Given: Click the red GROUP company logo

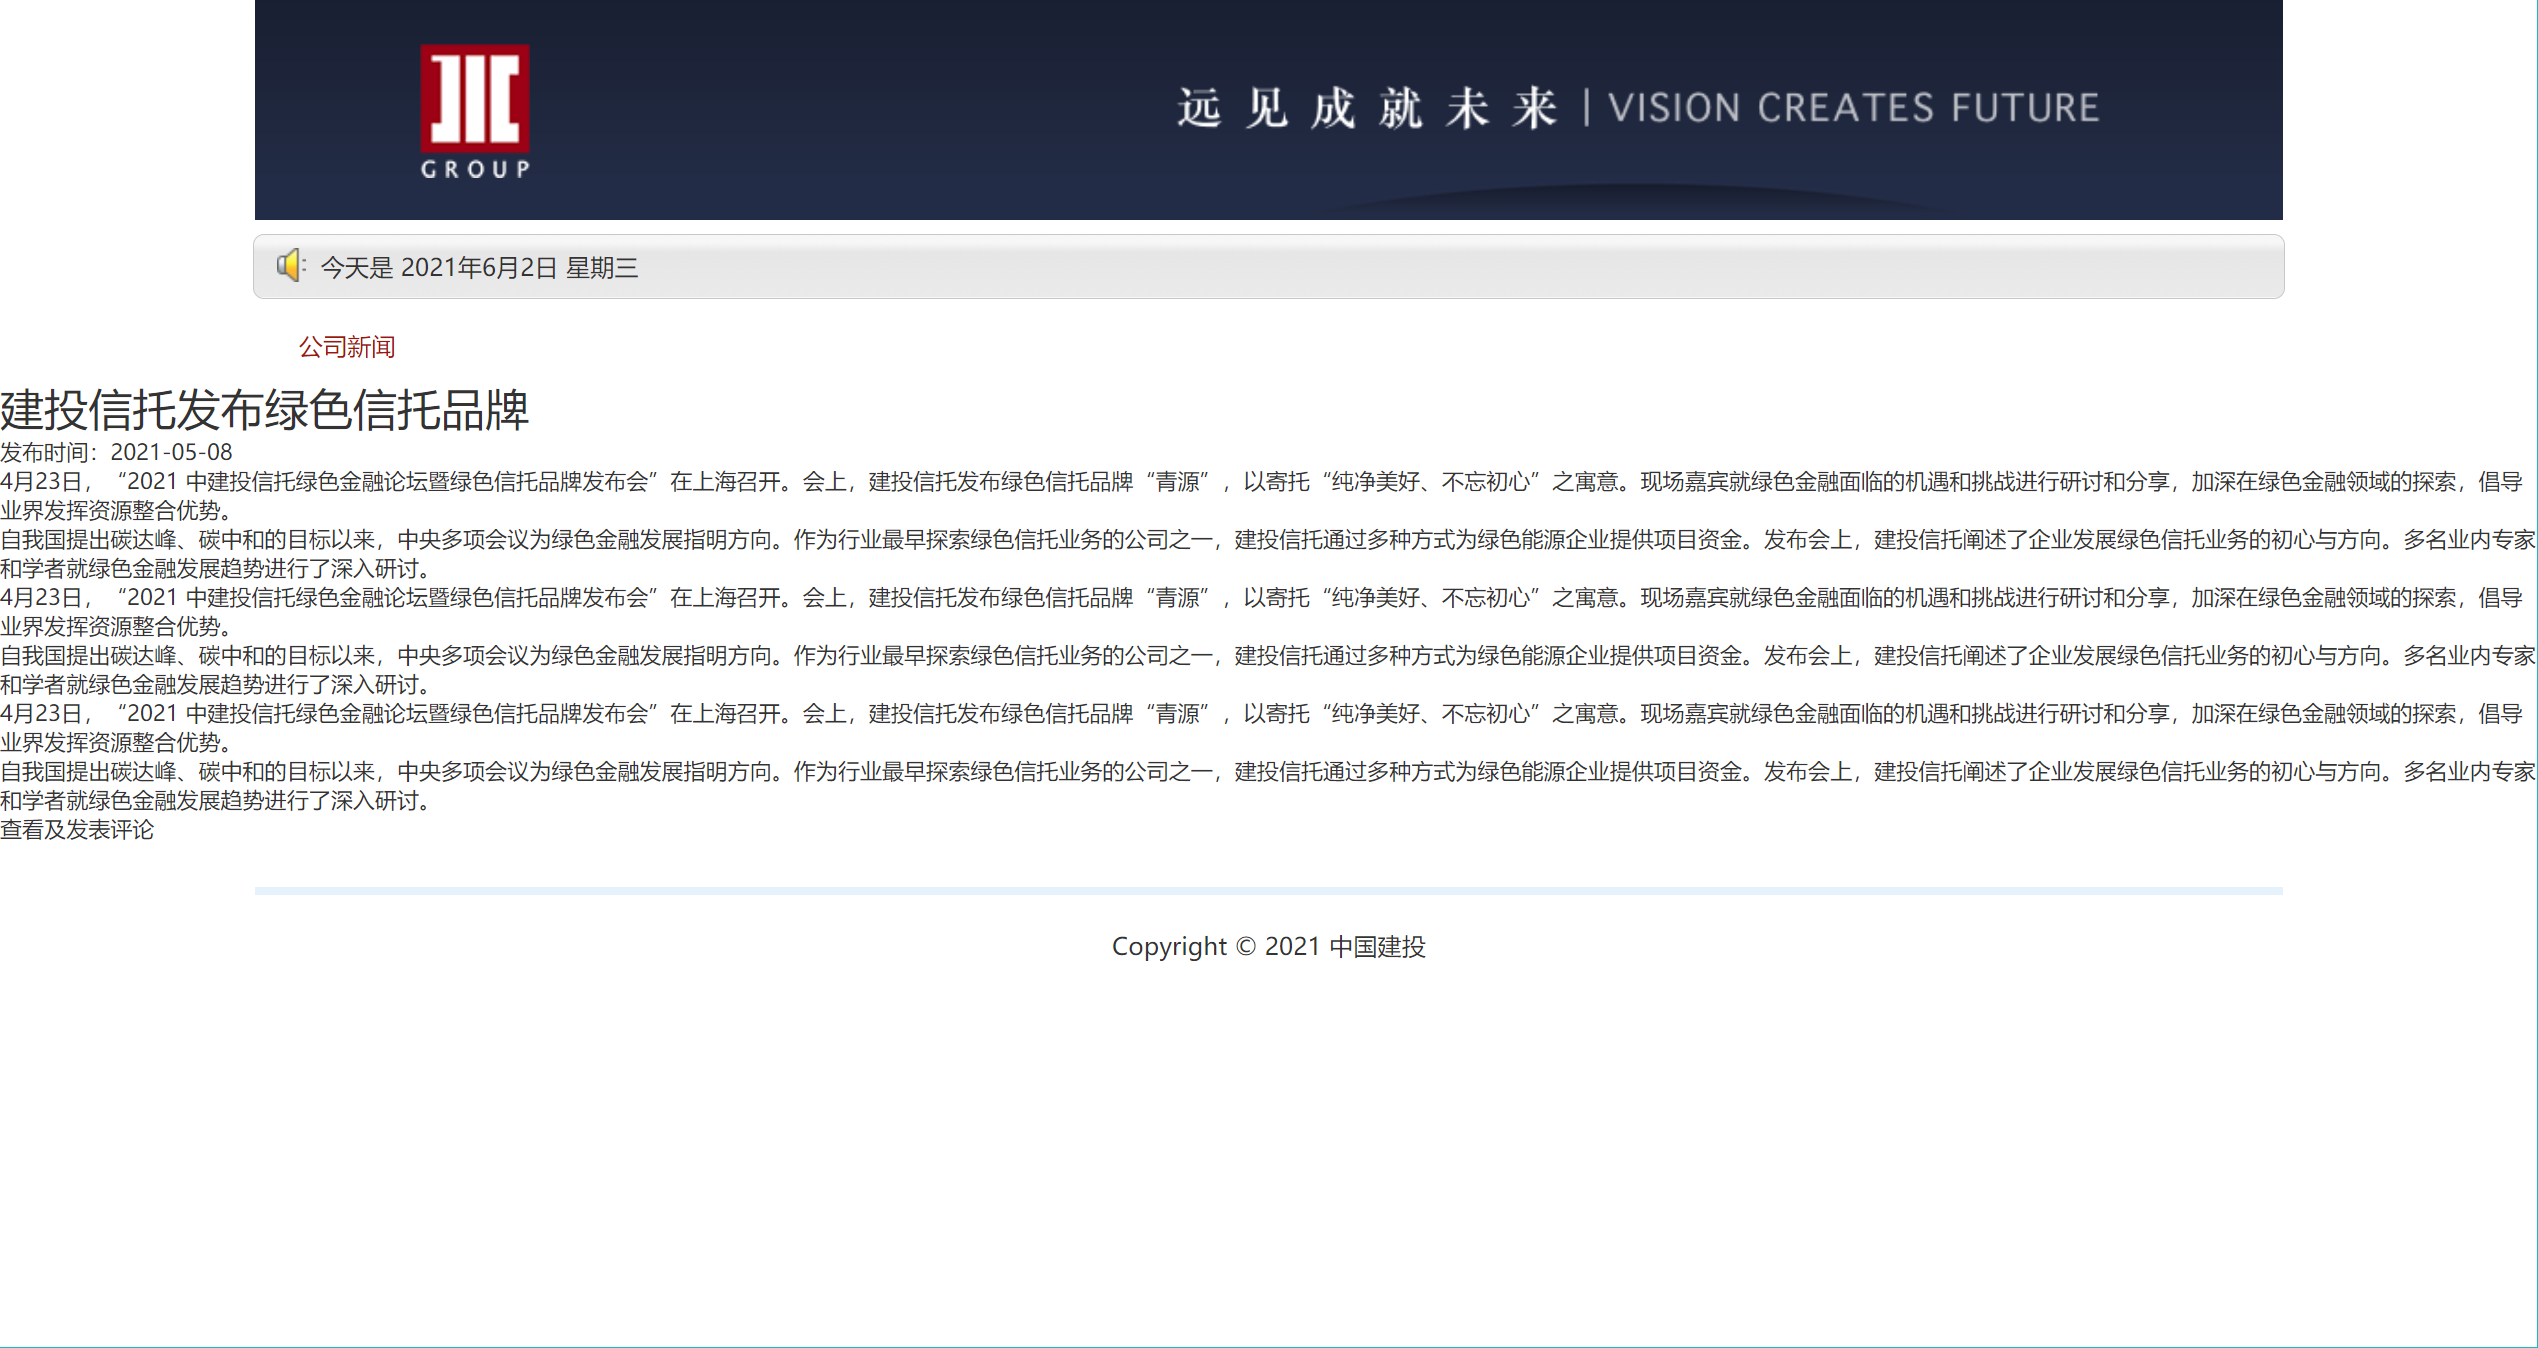Looking at the screenshot, I should click(474, 98).
